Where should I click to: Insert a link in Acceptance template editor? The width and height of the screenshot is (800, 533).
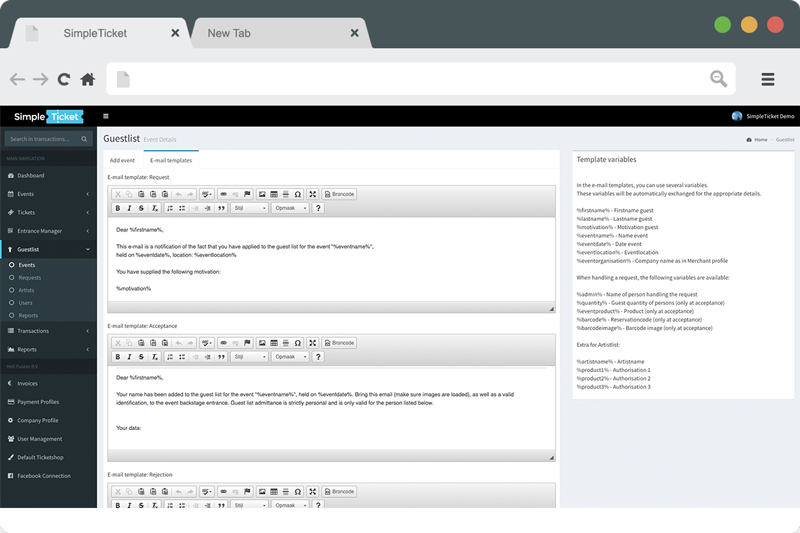click(x=223, y=343)
